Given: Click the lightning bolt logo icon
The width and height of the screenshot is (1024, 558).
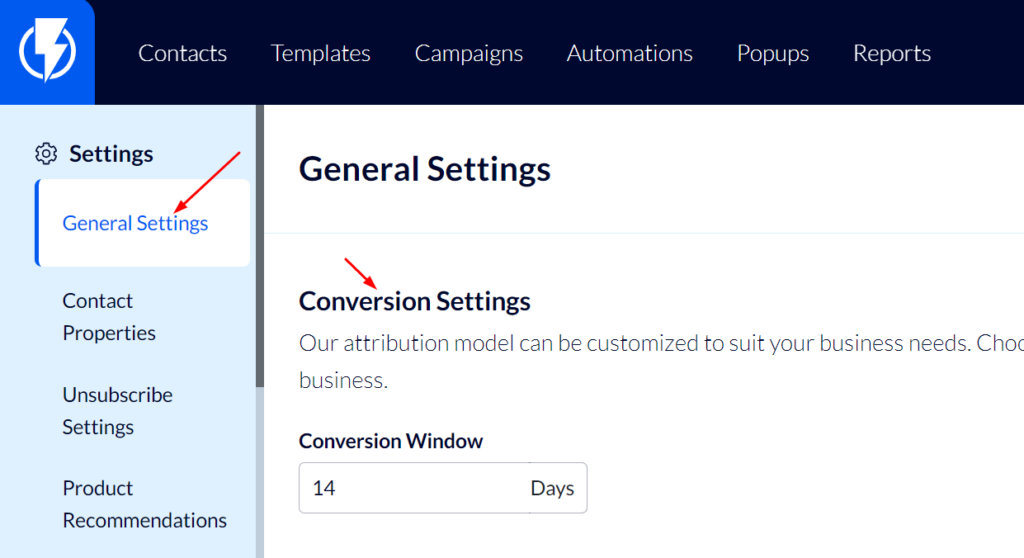Looking at the screenshot, I should (x=47, y=50).
